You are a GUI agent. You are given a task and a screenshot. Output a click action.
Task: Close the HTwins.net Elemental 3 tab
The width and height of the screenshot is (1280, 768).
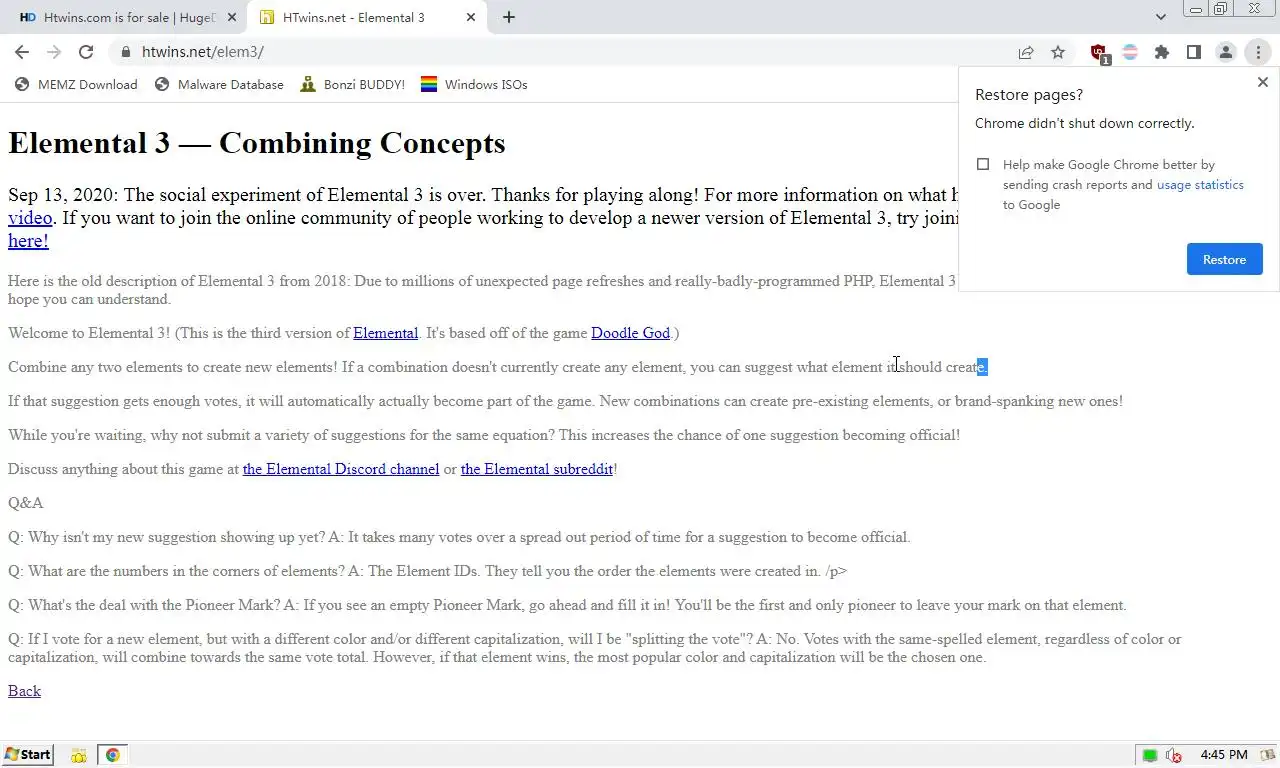[x=471, y=17]
